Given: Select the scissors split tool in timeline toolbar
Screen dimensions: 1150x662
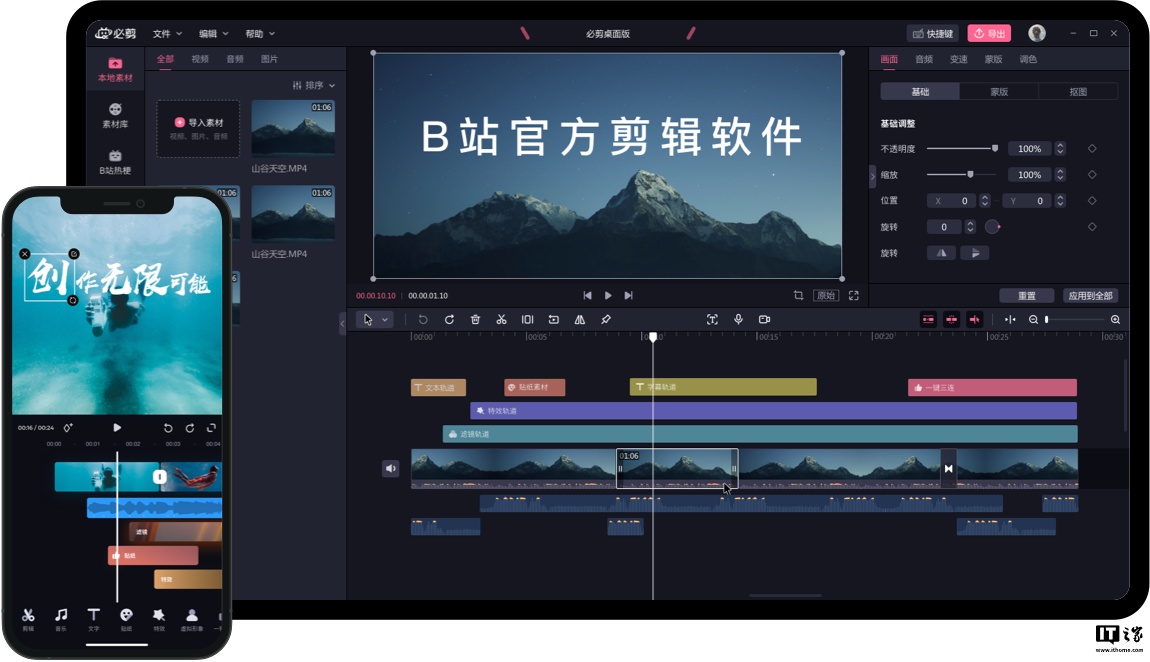Looking at the screenshot, I should (501, 319).
